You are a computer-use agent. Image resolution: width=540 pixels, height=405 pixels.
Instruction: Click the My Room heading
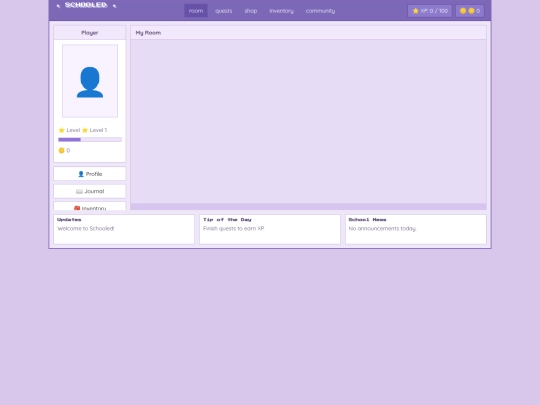point(148,33)
